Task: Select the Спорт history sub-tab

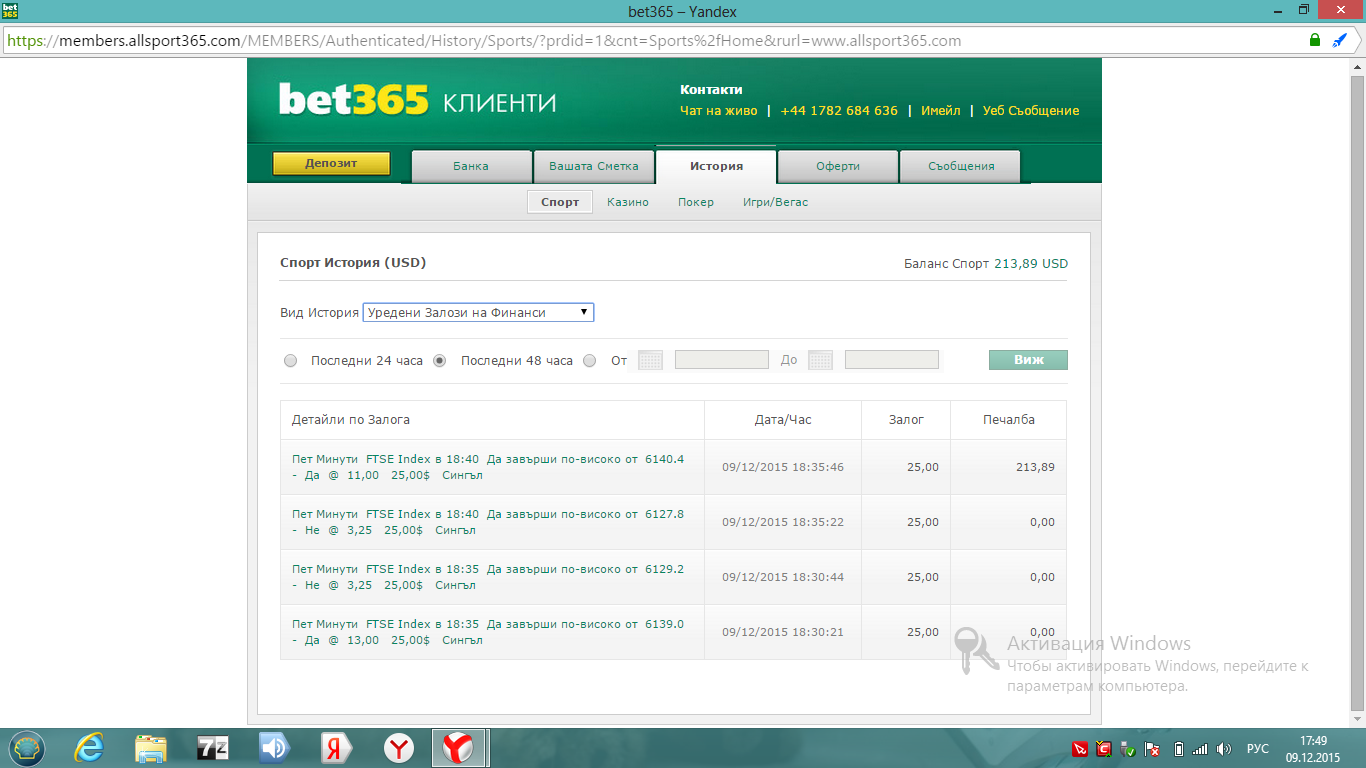Action: pos(560,202)
